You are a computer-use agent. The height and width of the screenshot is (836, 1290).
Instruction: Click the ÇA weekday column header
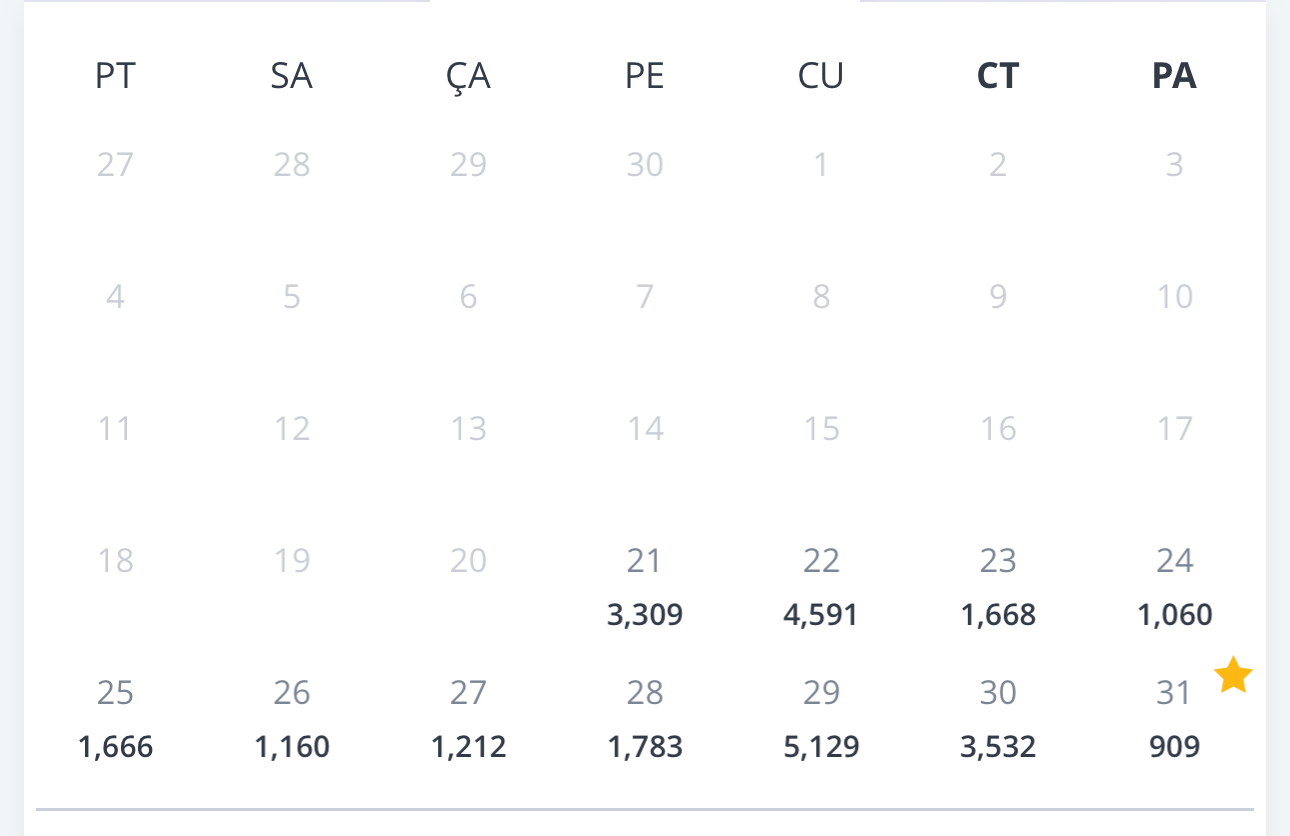point(468,76)
